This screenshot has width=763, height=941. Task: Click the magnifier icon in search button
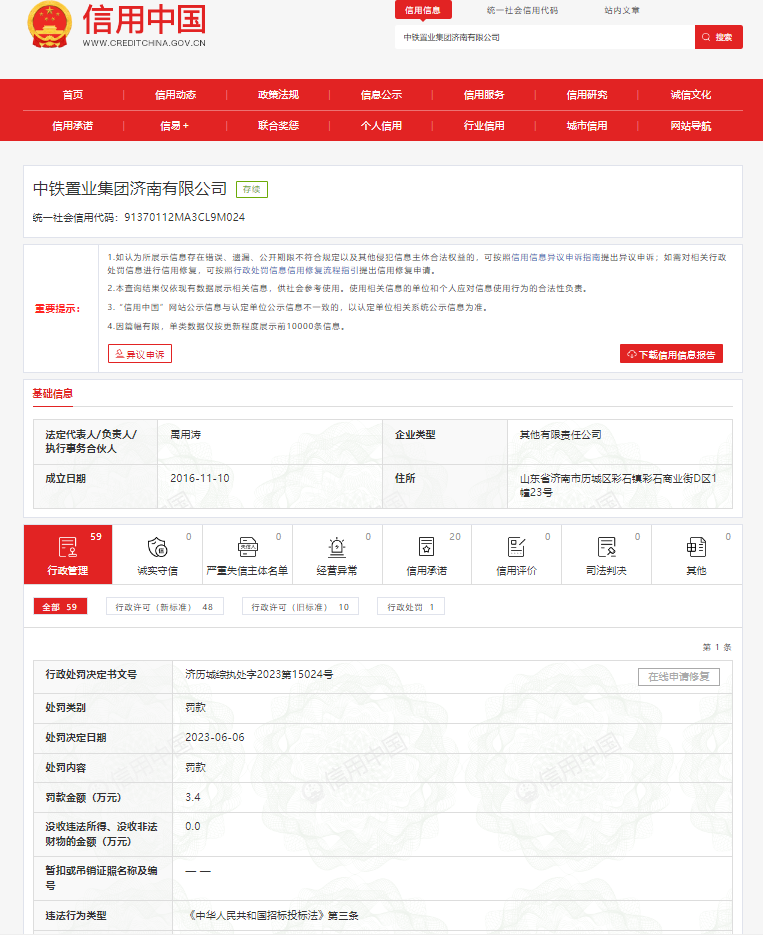click(706, 37)
